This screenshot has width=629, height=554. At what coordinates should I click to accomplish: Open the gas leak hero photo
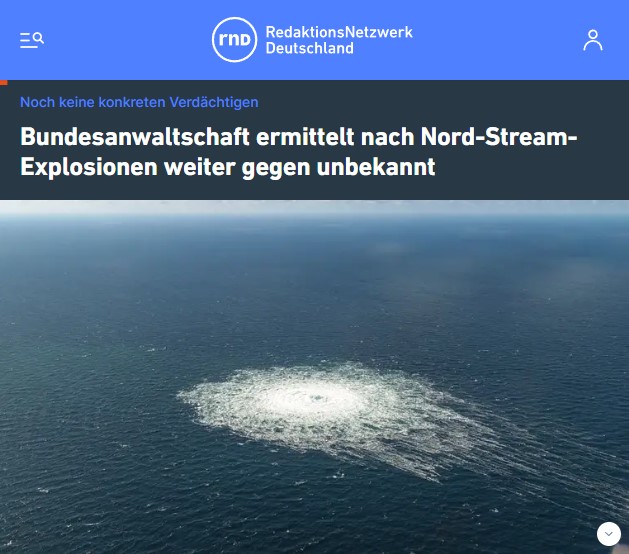(x=314, y=377)
